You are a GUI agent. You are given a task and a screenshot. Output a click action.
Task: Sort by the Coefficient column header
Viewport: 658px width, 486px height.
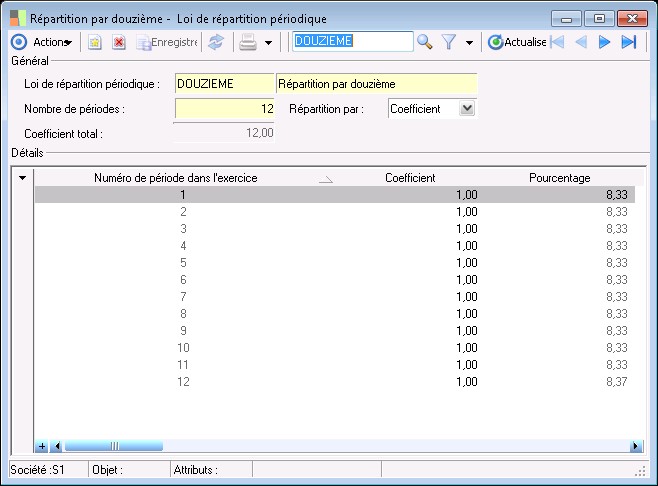pos(409,178)
